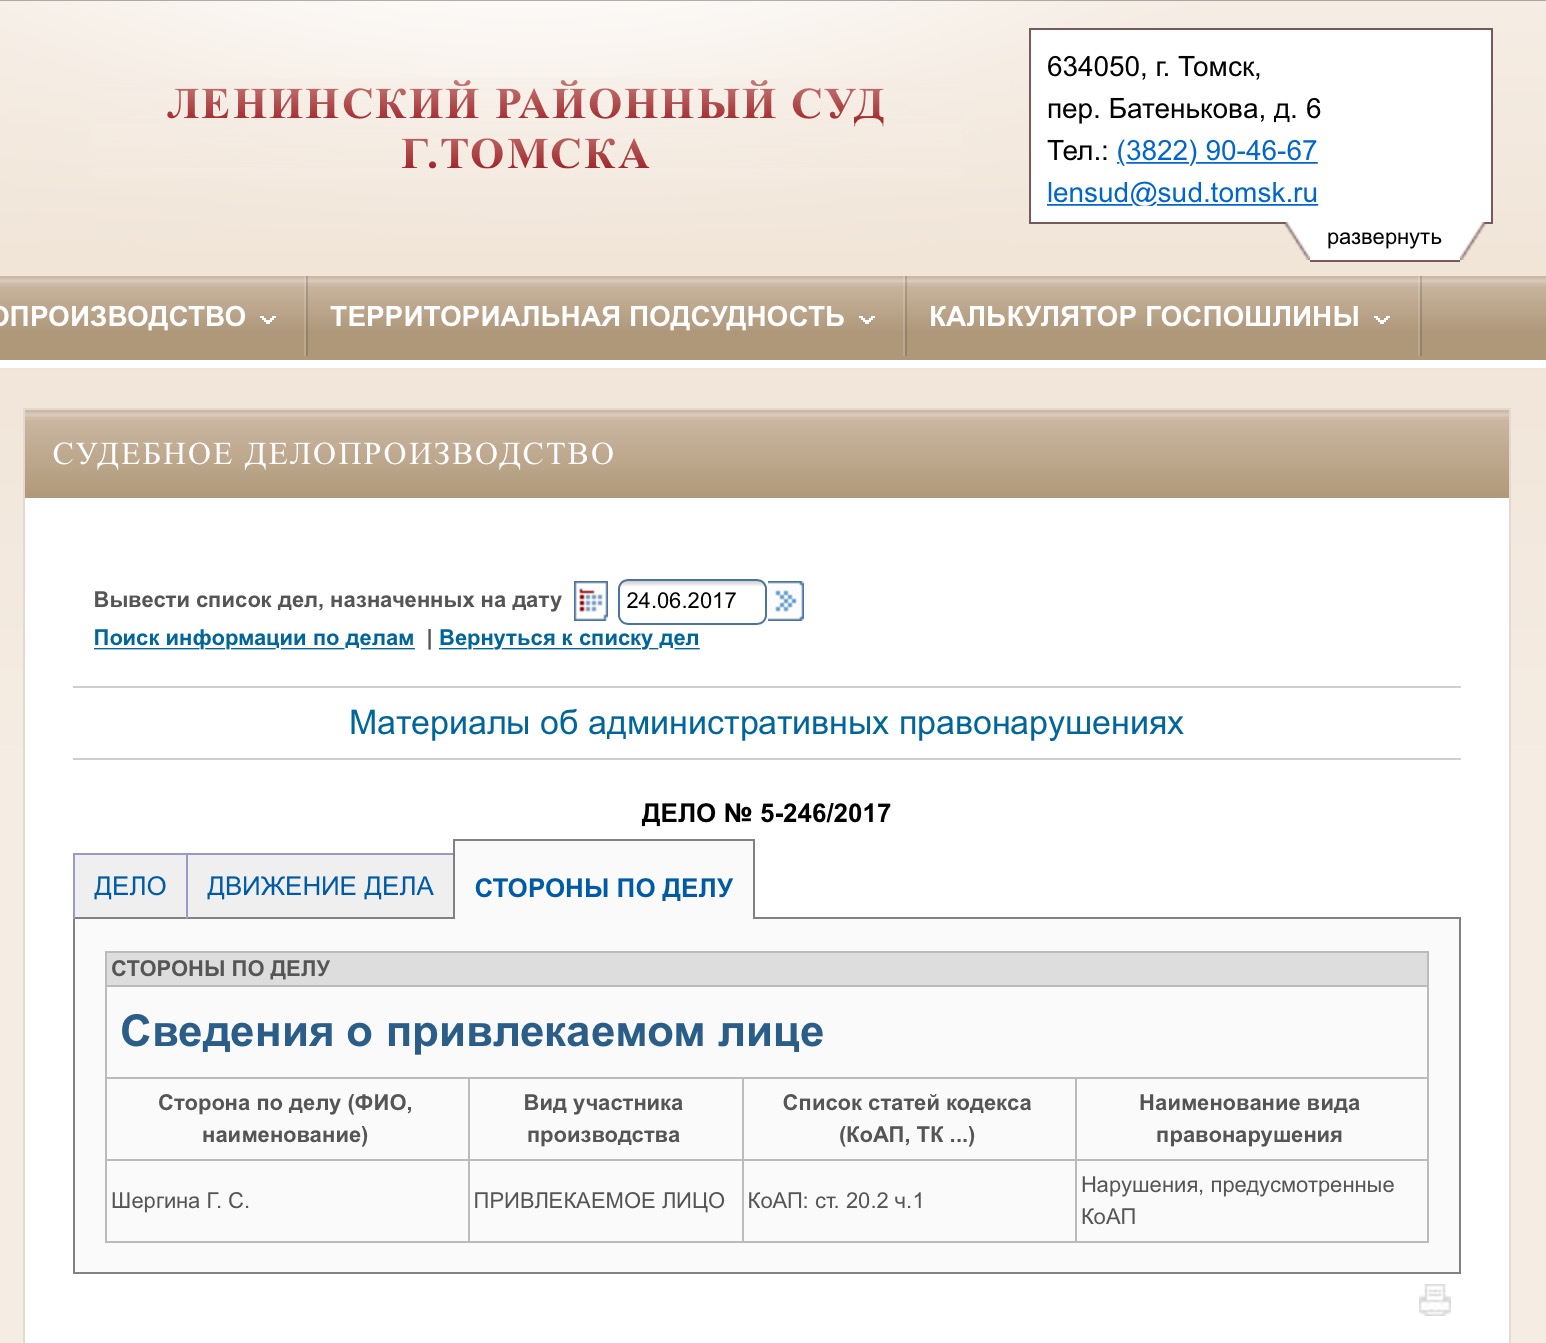Expand the Калькулятор госпошлины menu

1162,317
